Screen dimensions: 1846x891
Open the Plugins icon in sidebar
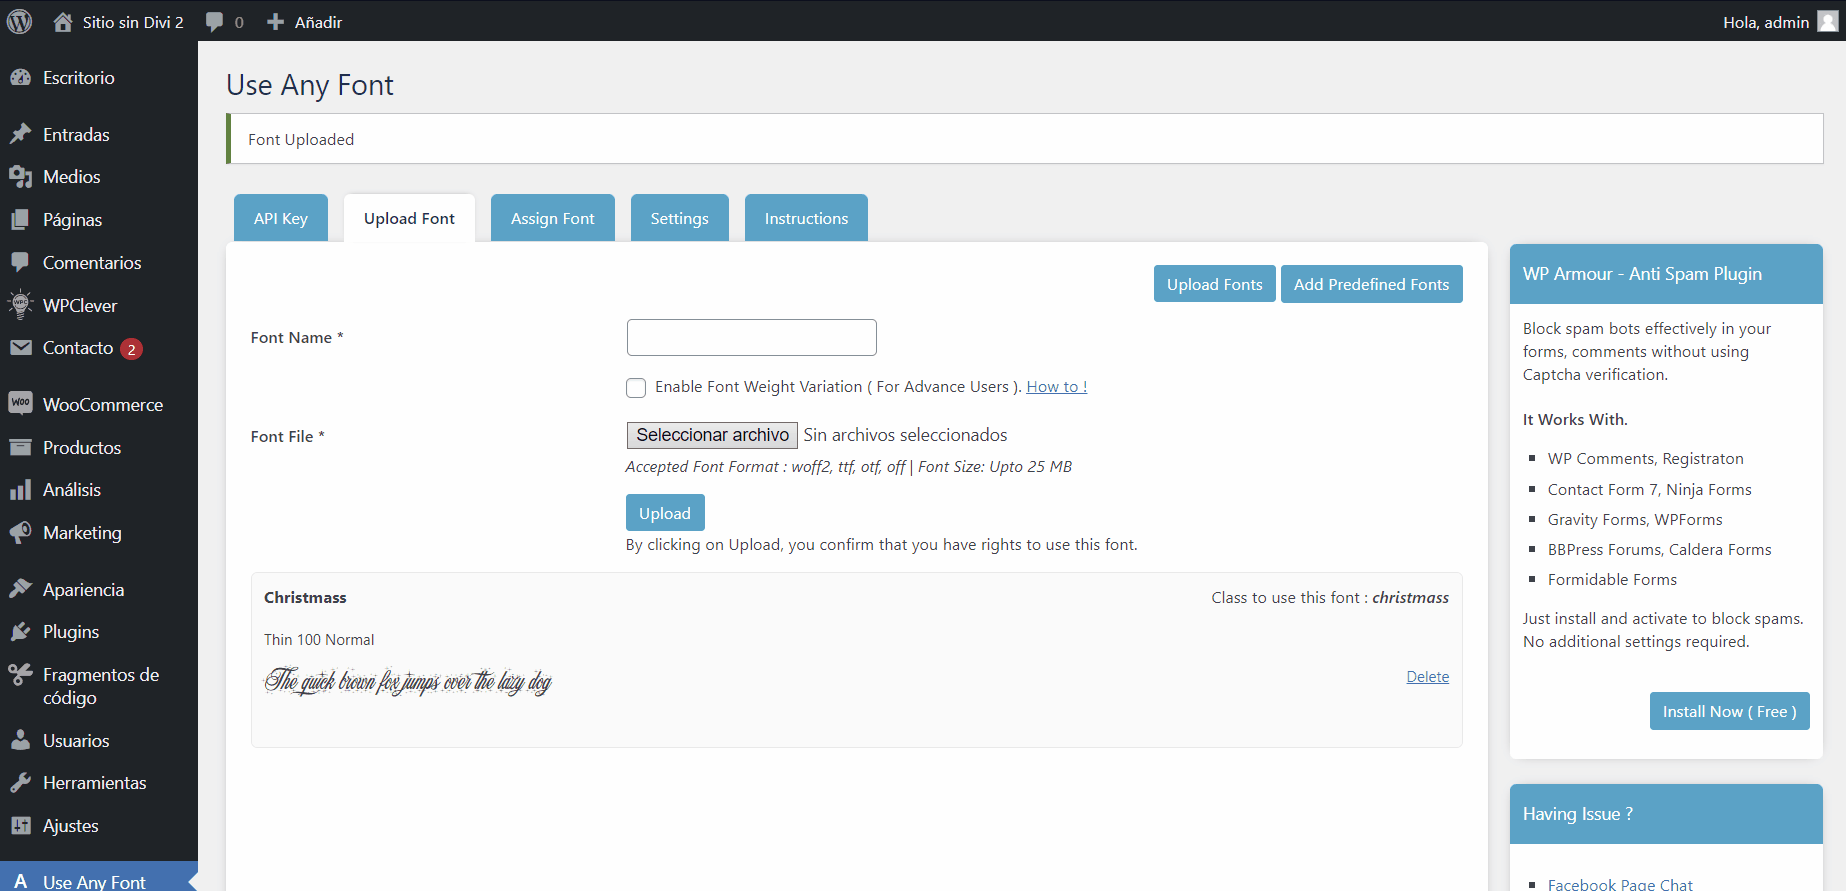20,632
